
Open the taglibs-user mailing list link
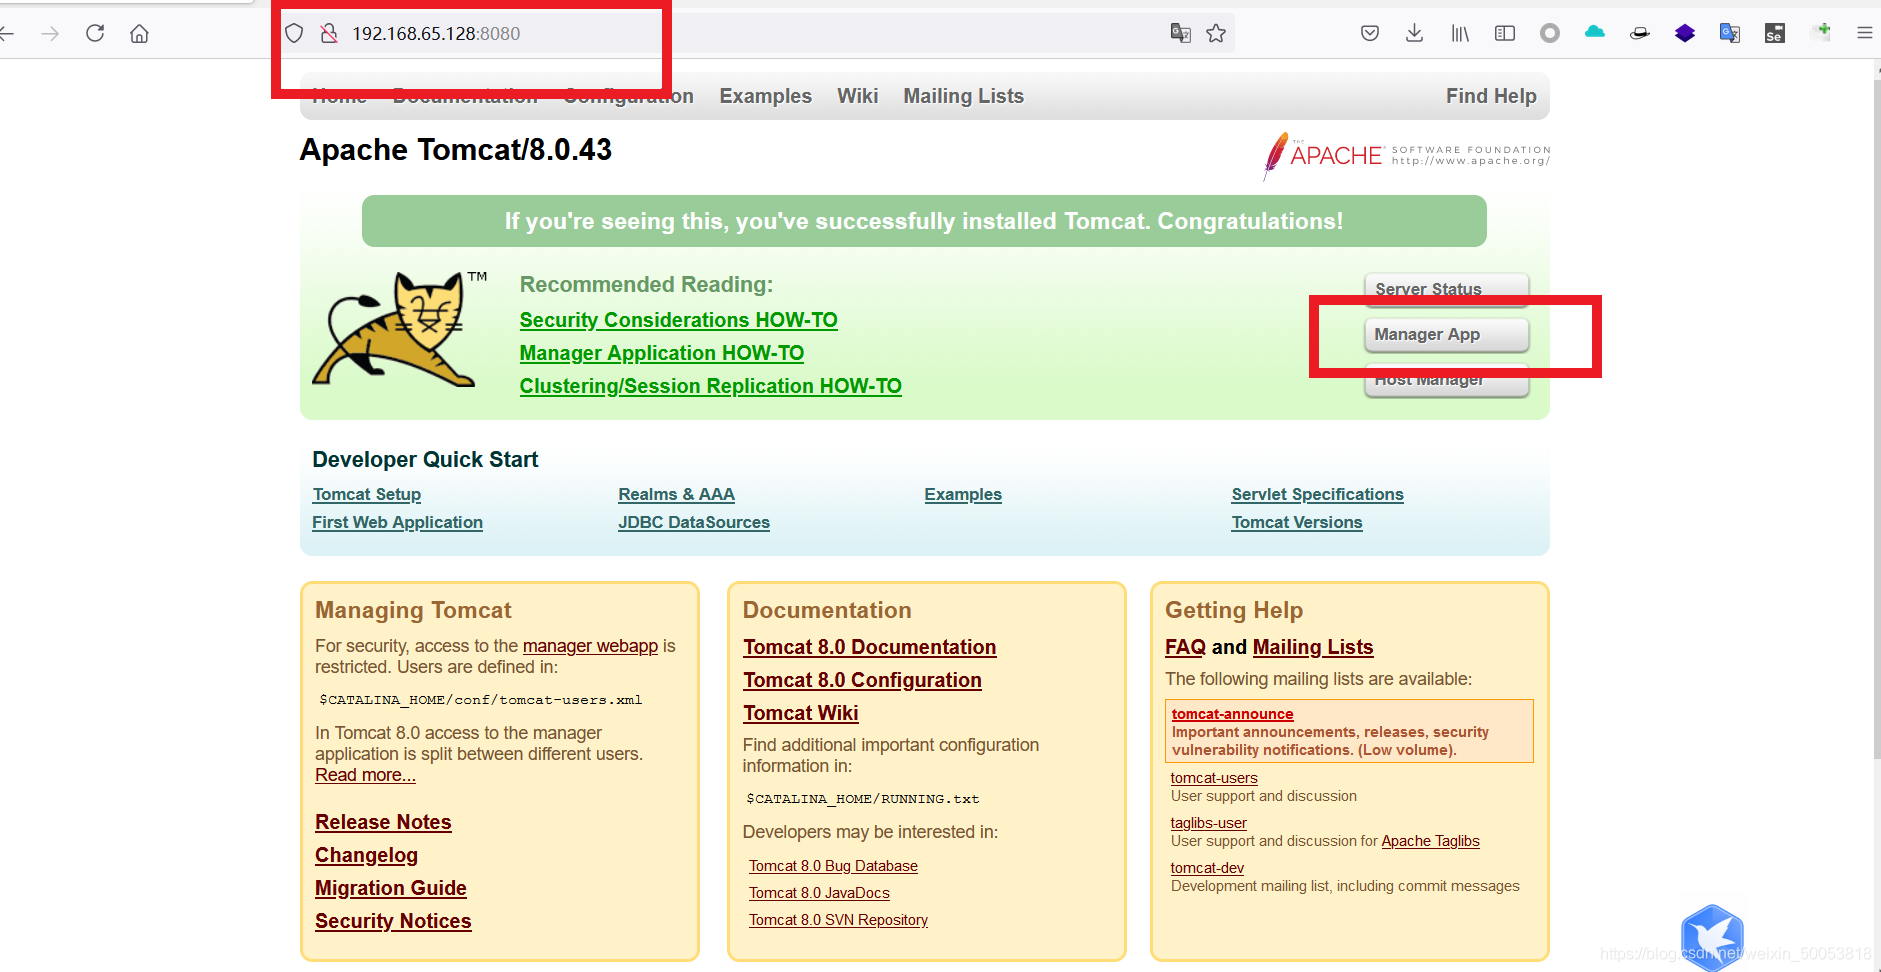point(1208,823)
